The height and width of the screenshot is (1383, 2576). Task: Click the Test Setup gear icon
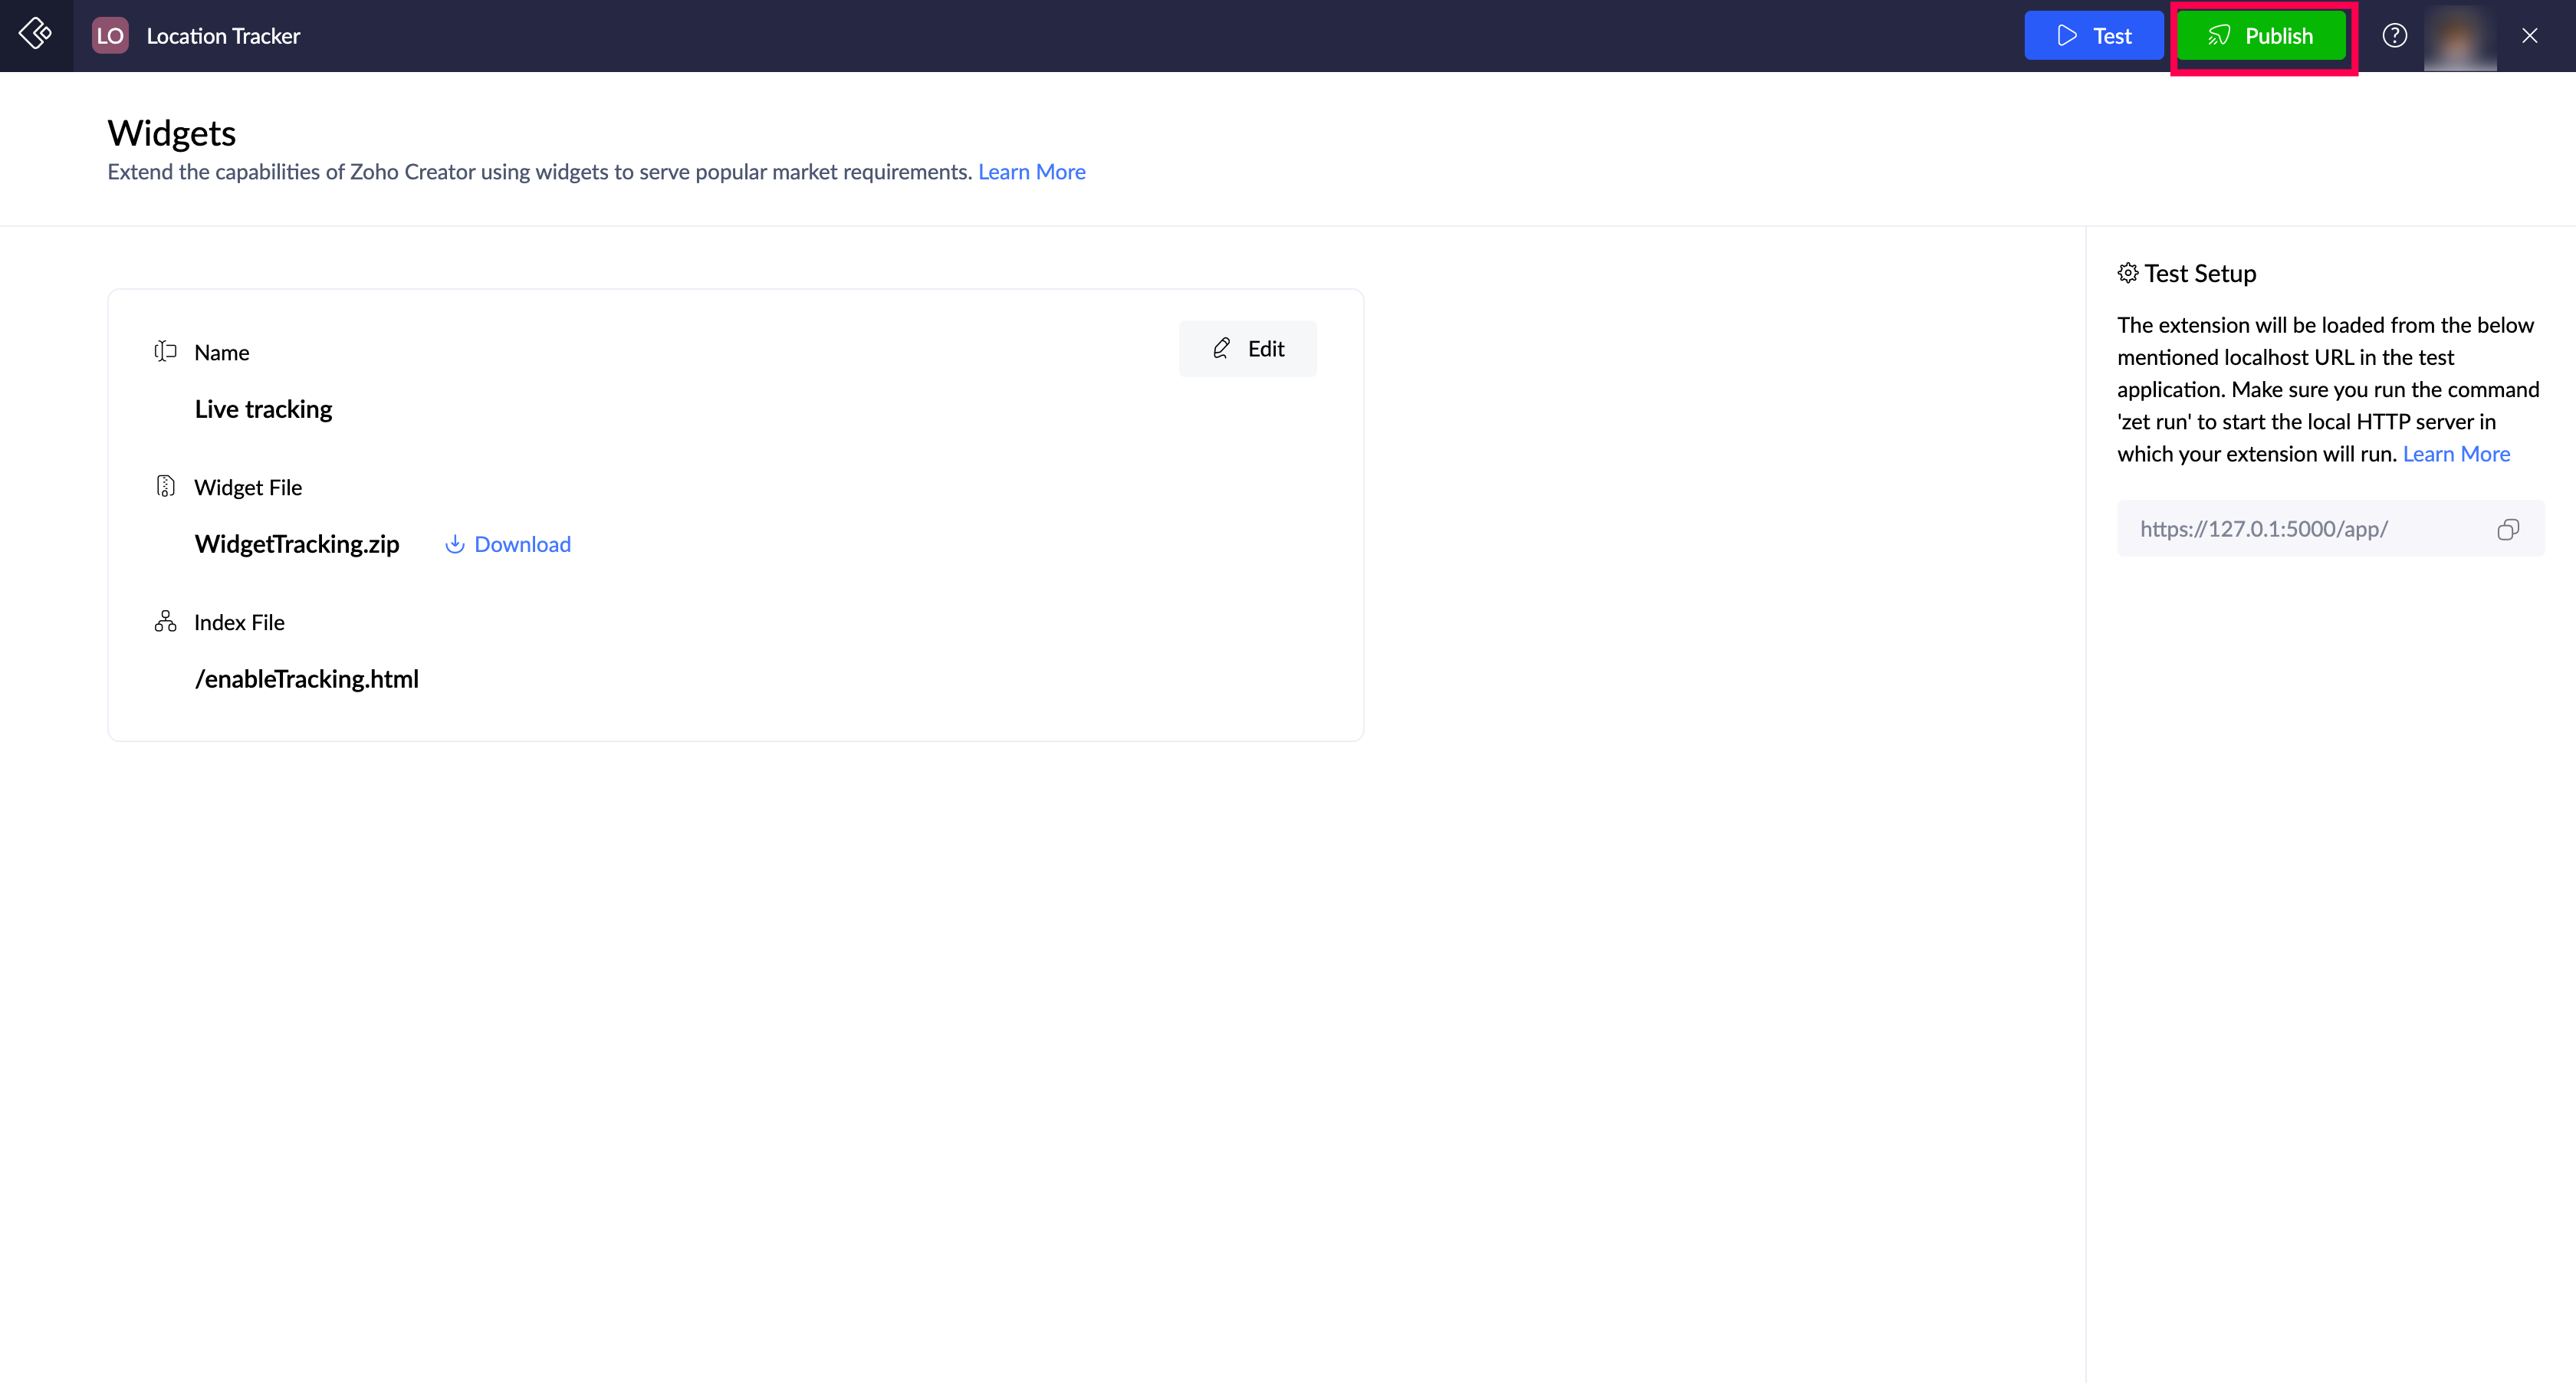click(2127, 273)
